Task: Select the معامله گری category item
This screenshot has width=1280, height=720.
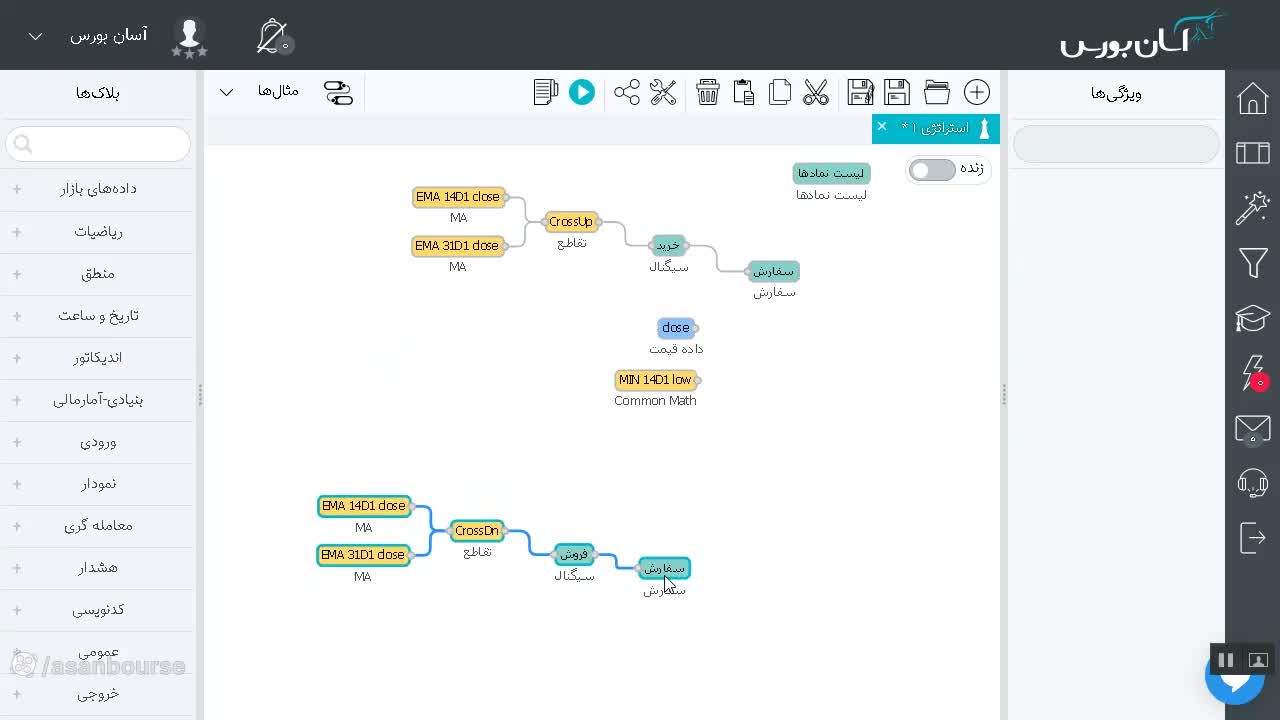Action: point(97,526)
